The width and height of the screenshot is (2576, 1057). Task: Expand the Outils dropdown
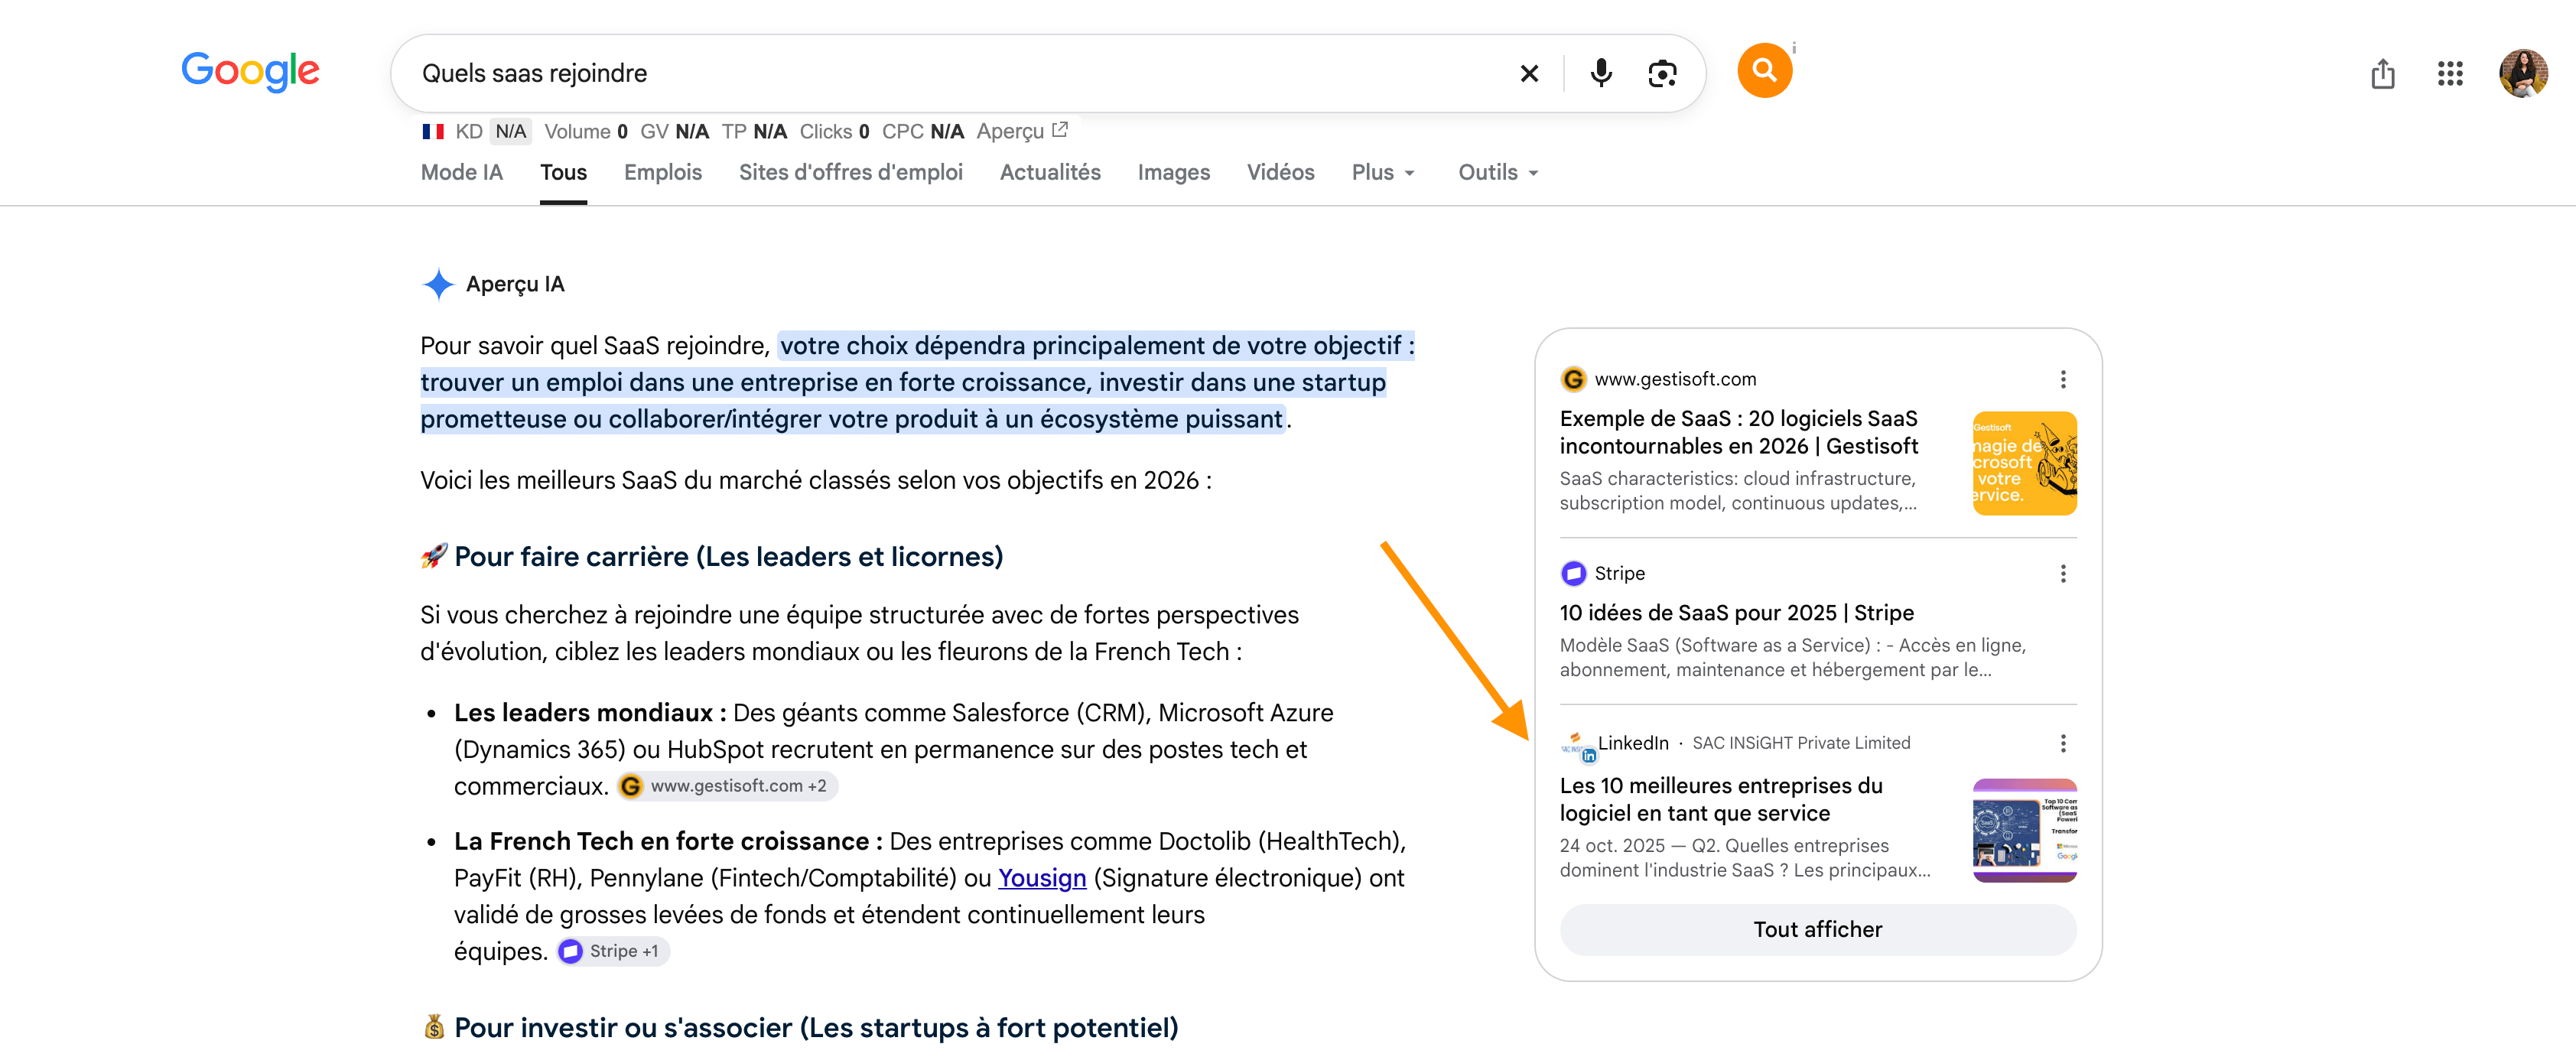pyautogui.click(x=1498, y=172)
